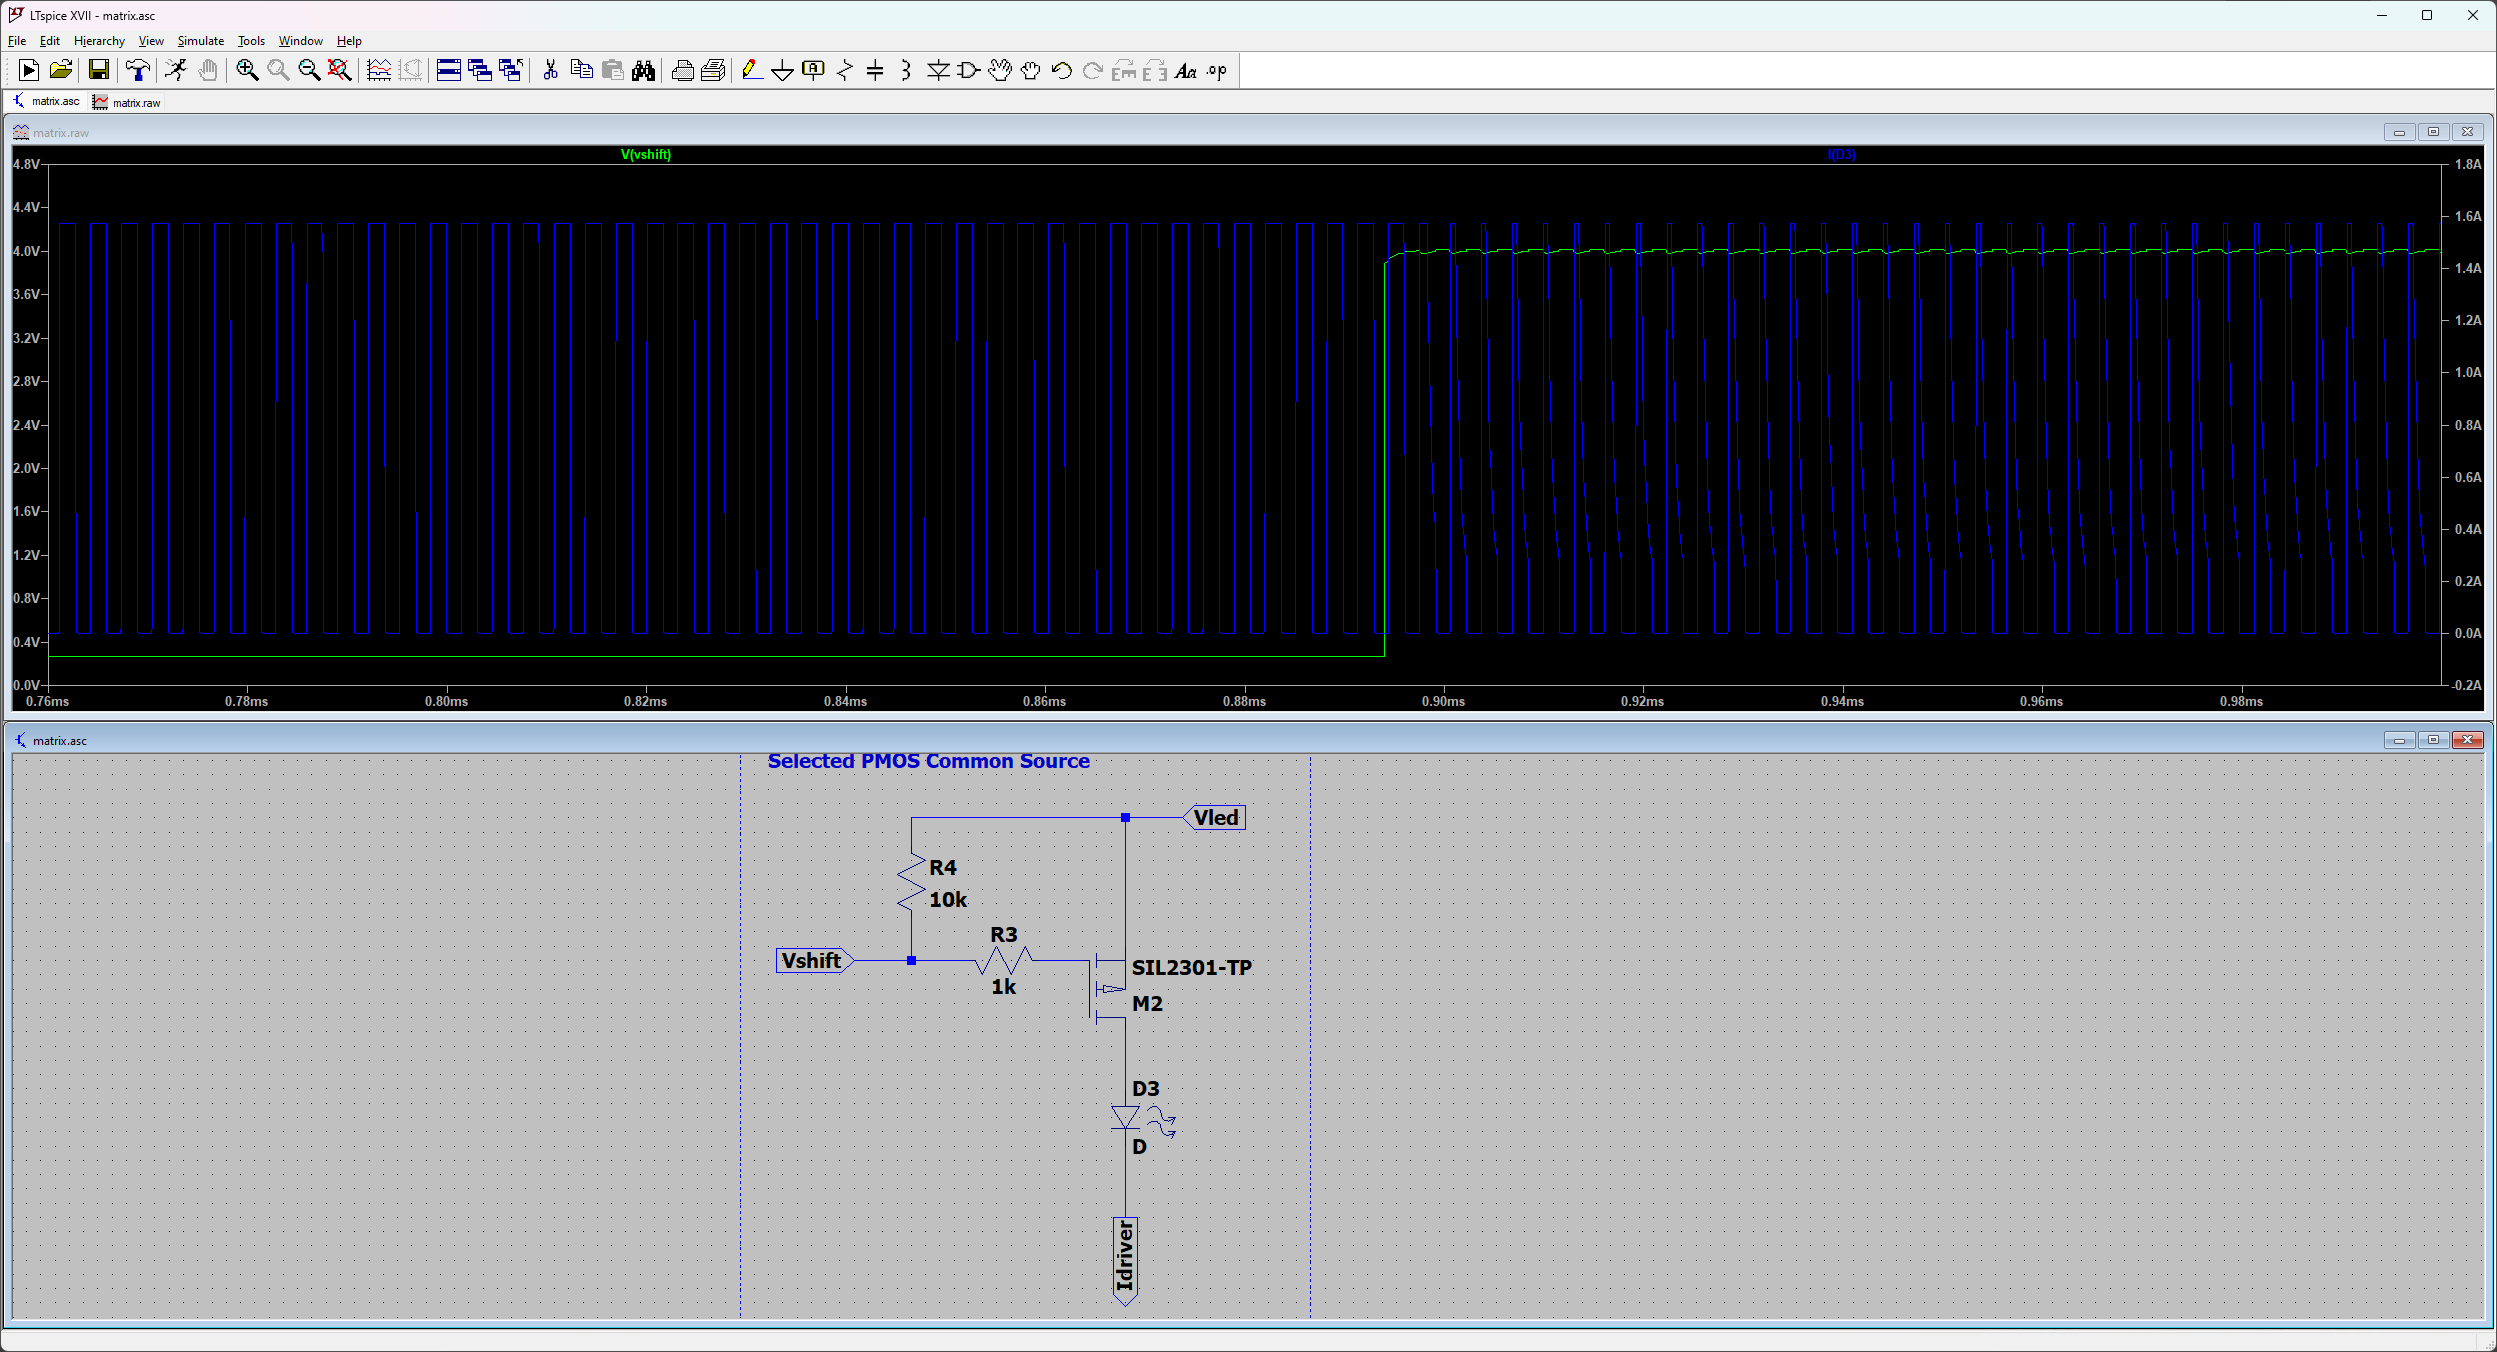The image size is (2497, 1352).
Task: Open the Tools menu
Action: point(251,41)
